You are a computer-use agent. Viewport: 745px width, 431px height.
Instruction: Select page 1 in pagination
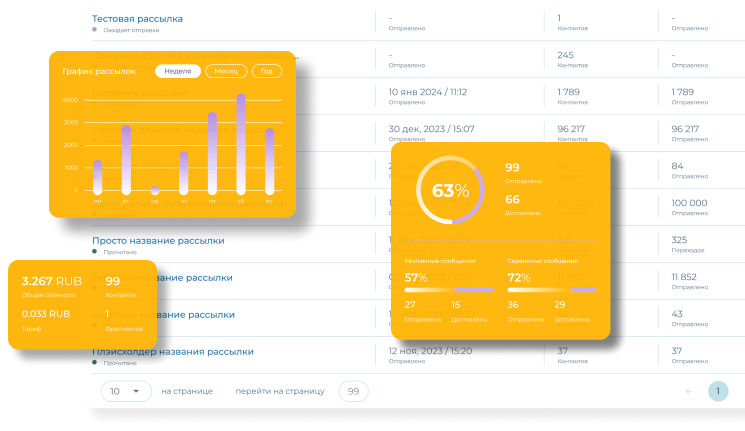pos(717,391)
